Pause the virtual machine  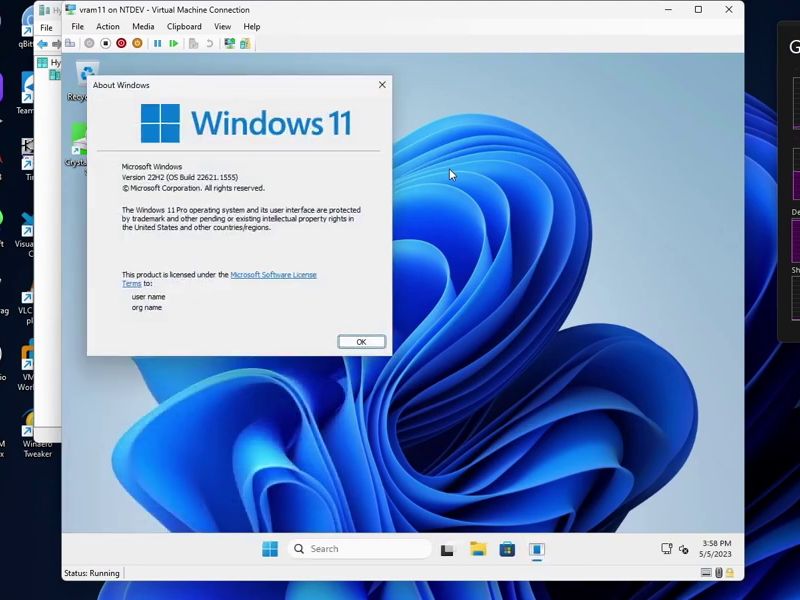158,44
